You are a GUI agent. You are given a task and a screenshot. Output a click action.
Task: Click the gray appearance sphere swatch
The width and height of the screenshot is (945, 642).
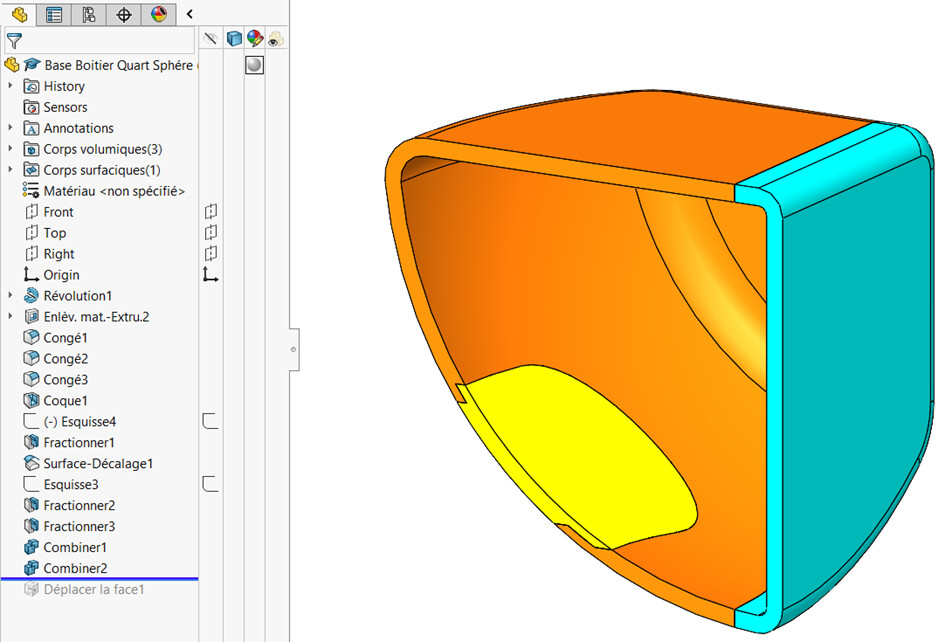tap(255, 65)
